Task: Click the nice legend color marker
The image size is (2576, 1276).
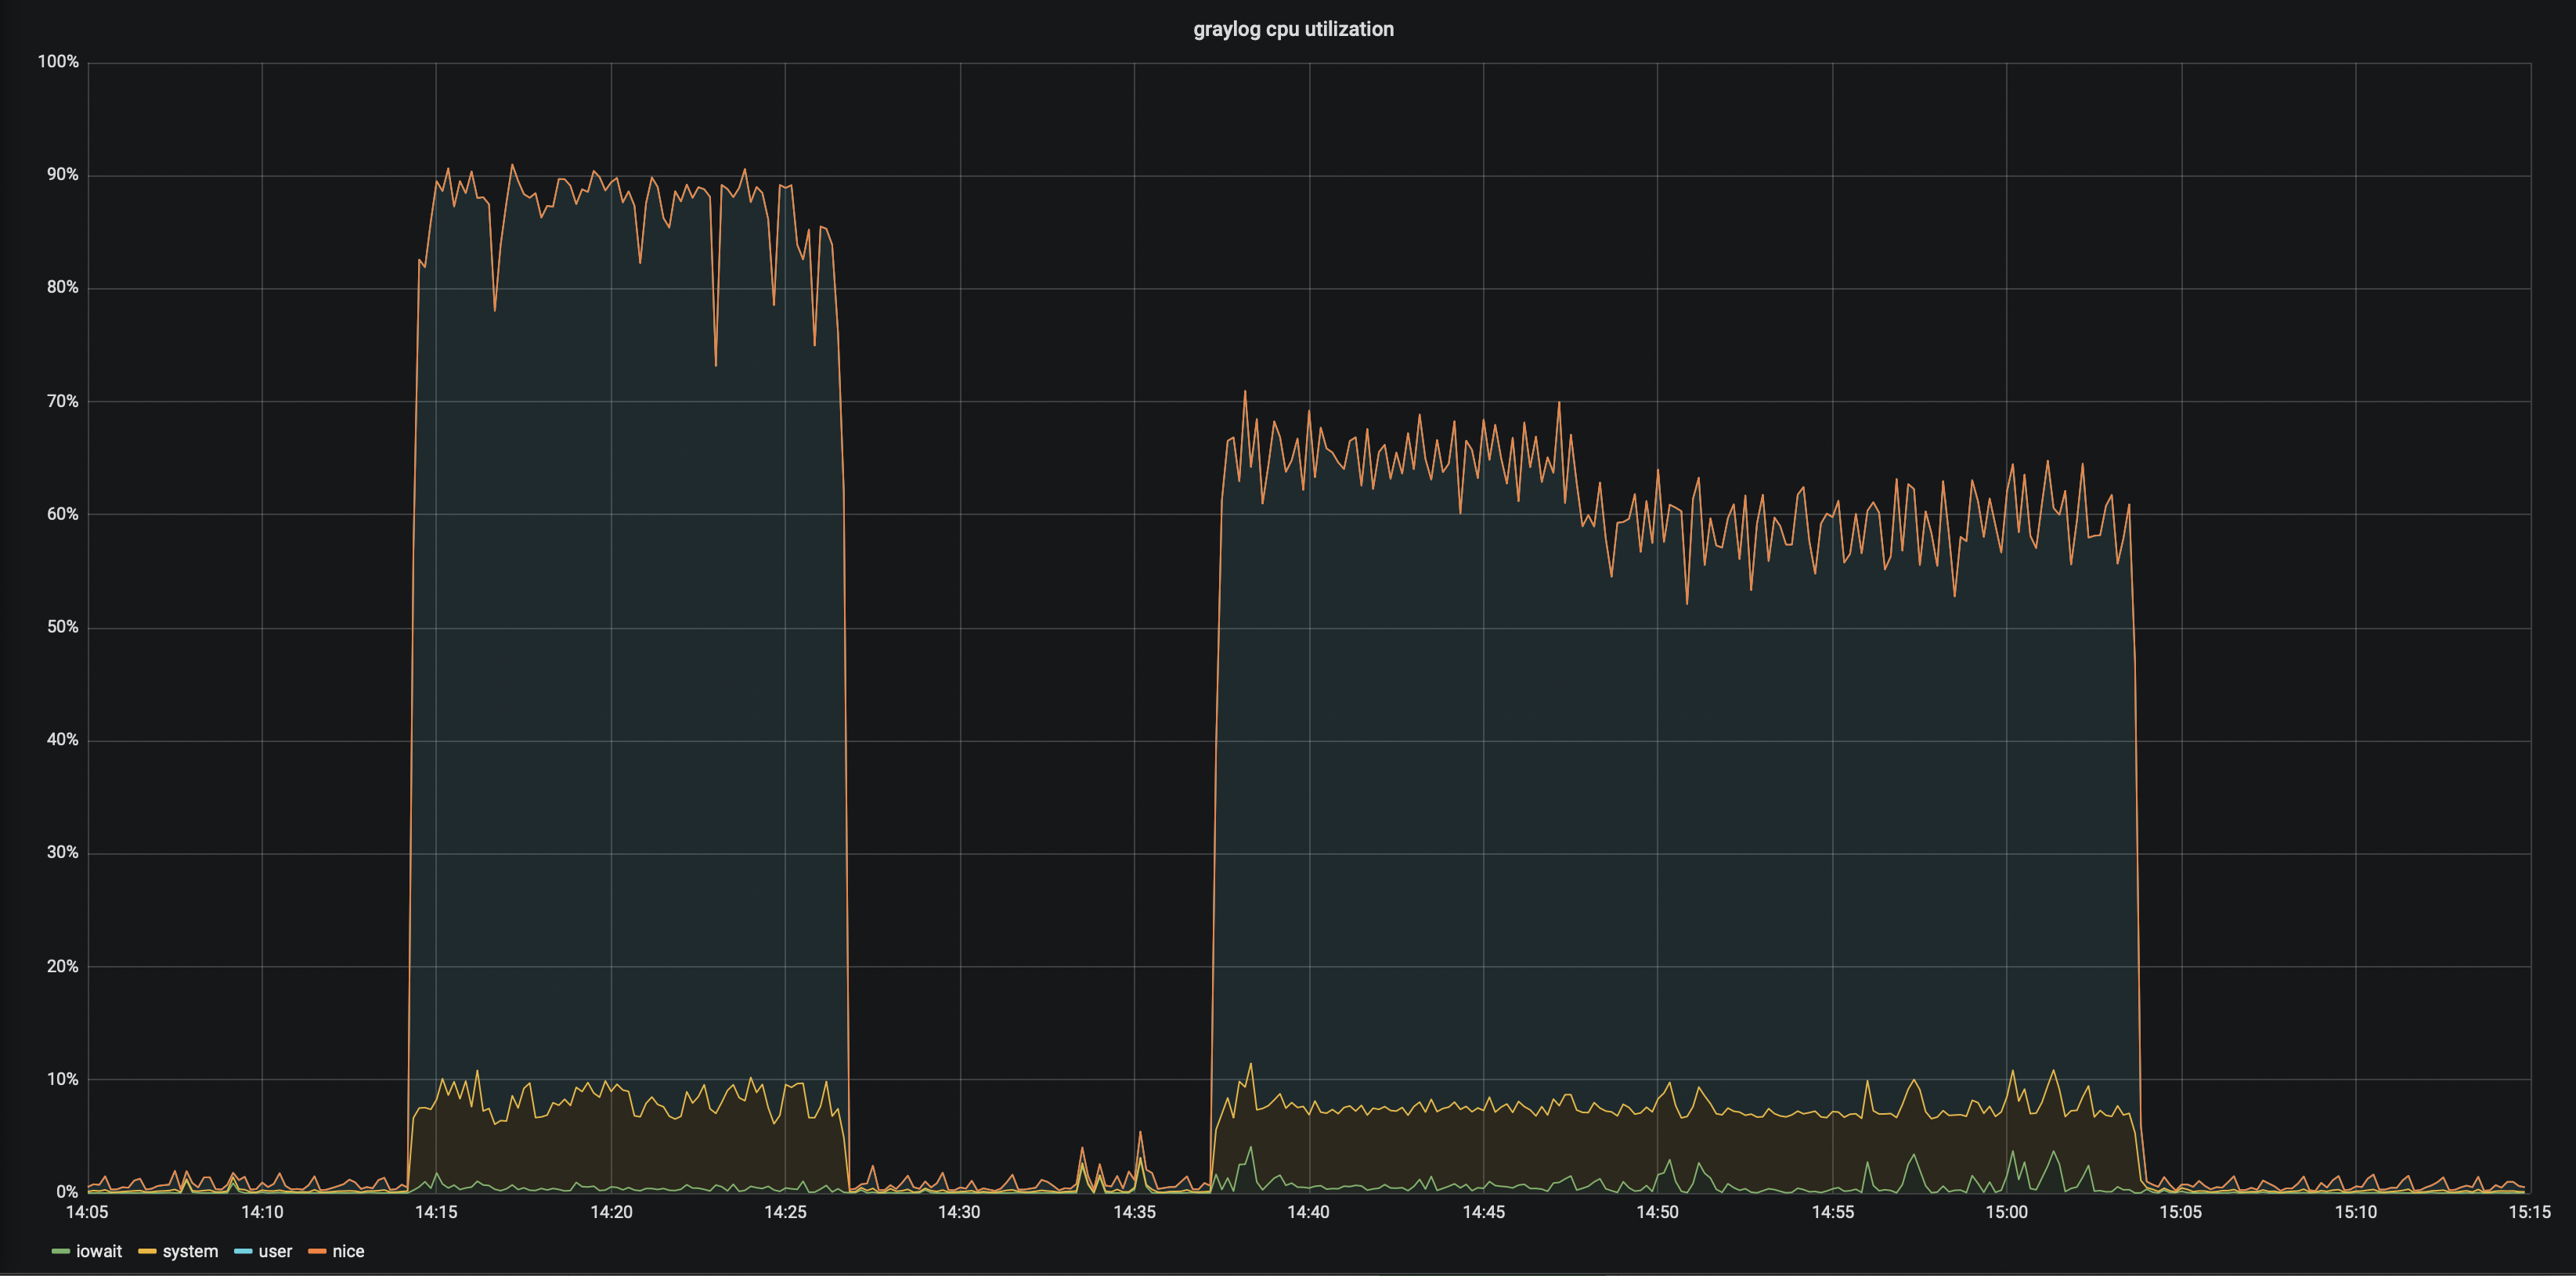Action: point(316,1251)
